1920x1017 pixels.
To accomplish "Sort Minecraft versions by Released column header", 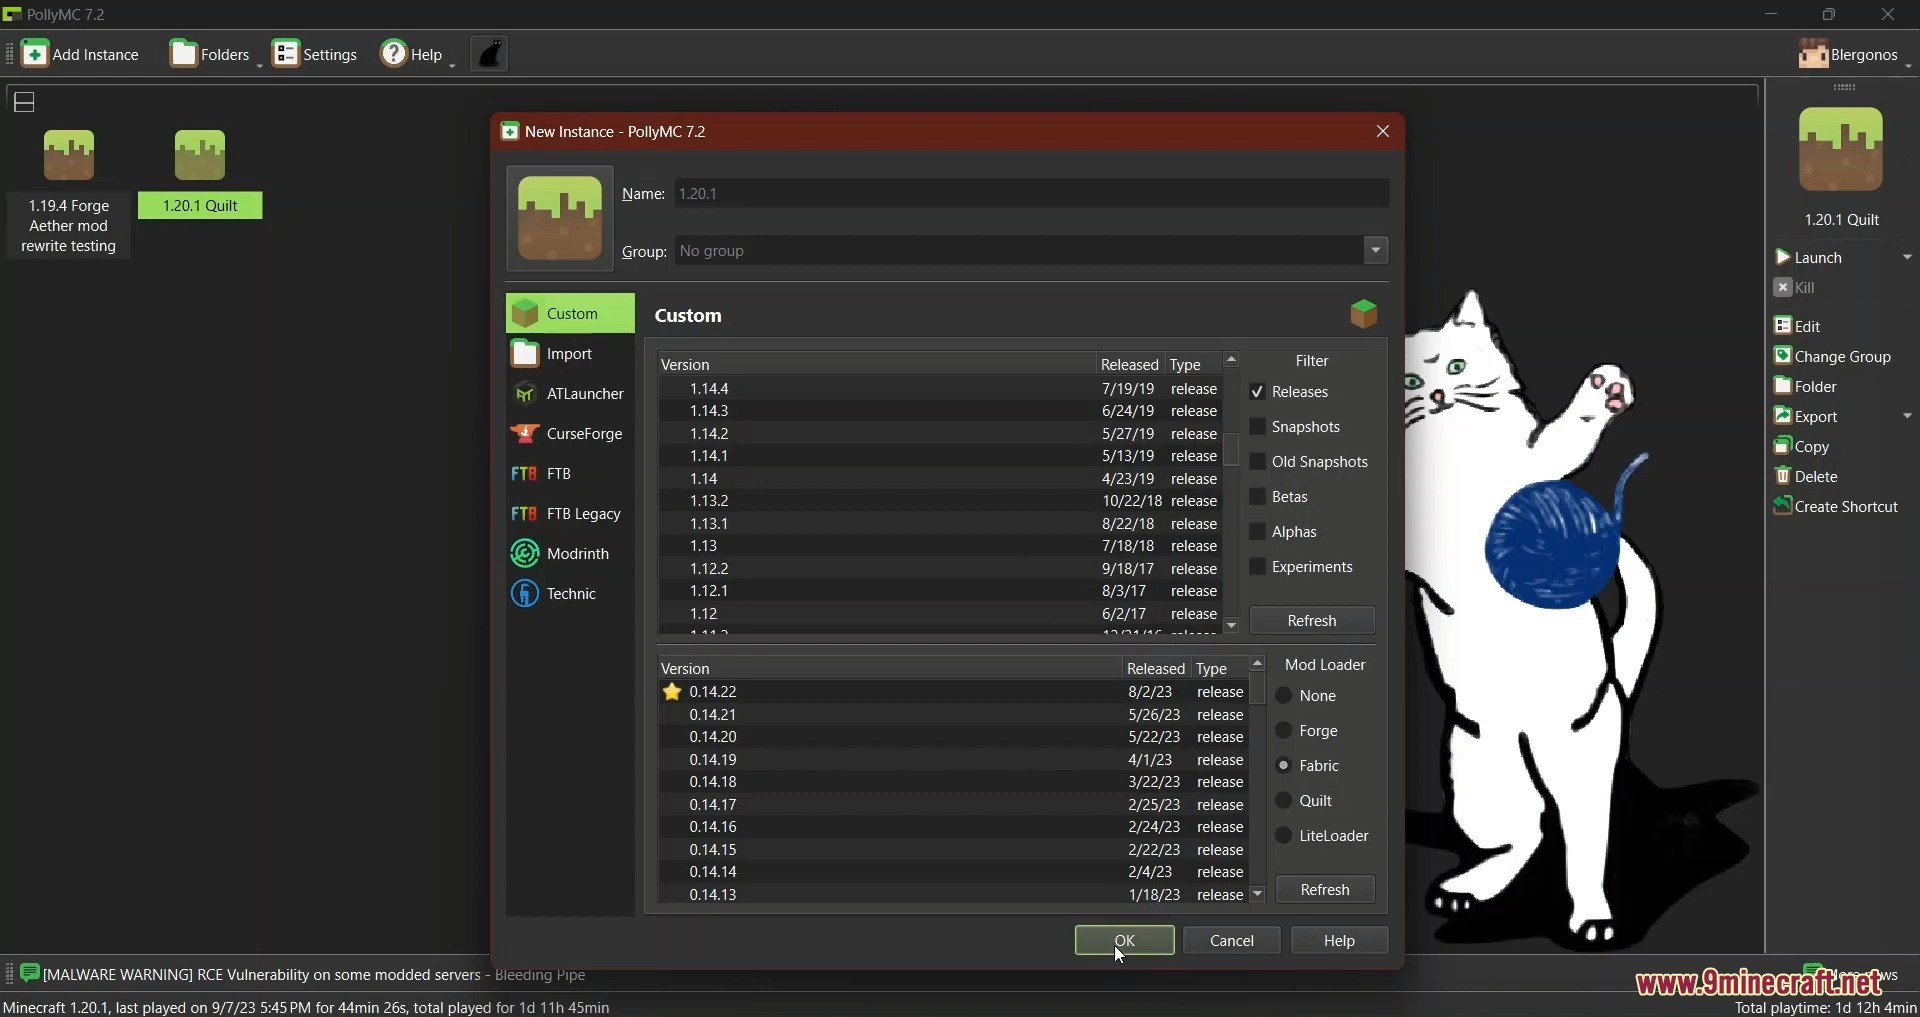I will (1130, 365).
